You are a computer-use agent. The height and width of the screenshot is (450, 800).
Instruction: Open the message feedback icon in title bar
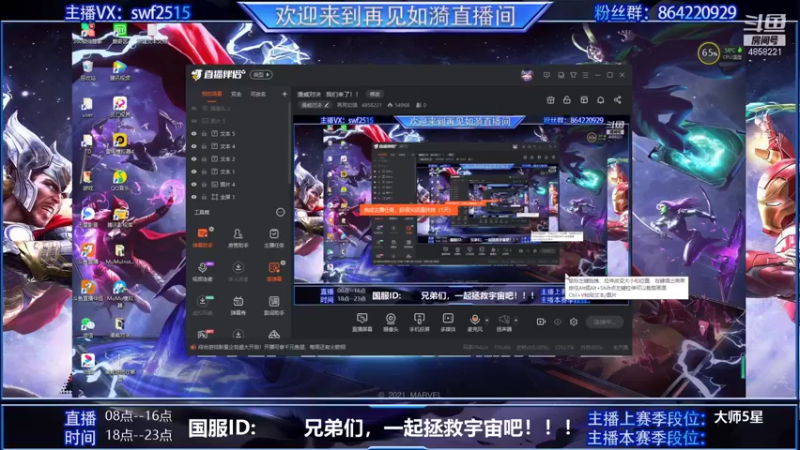point(546,75)
